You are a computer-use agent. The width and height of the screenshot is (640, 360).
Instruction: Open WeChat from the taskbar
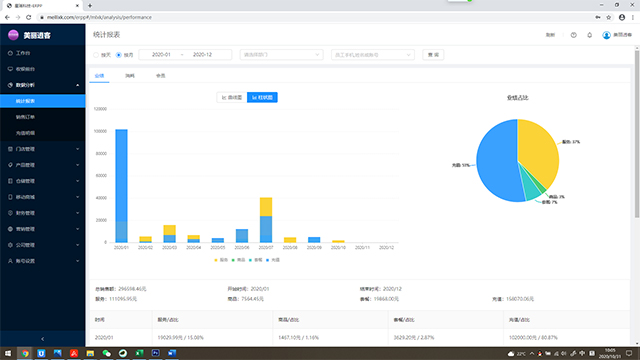pos(107,353)
